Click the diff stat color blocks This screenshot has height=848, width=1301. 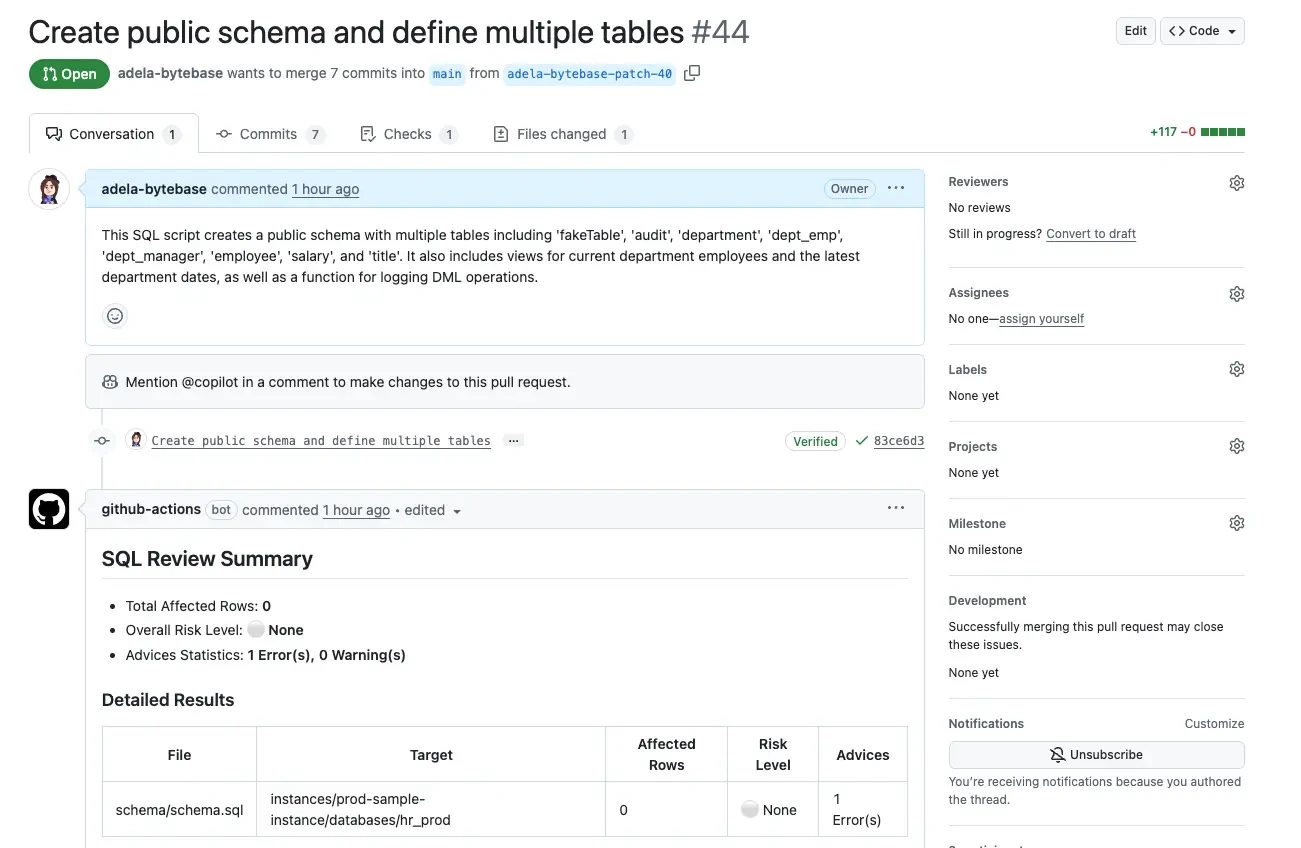[1222, 132]
